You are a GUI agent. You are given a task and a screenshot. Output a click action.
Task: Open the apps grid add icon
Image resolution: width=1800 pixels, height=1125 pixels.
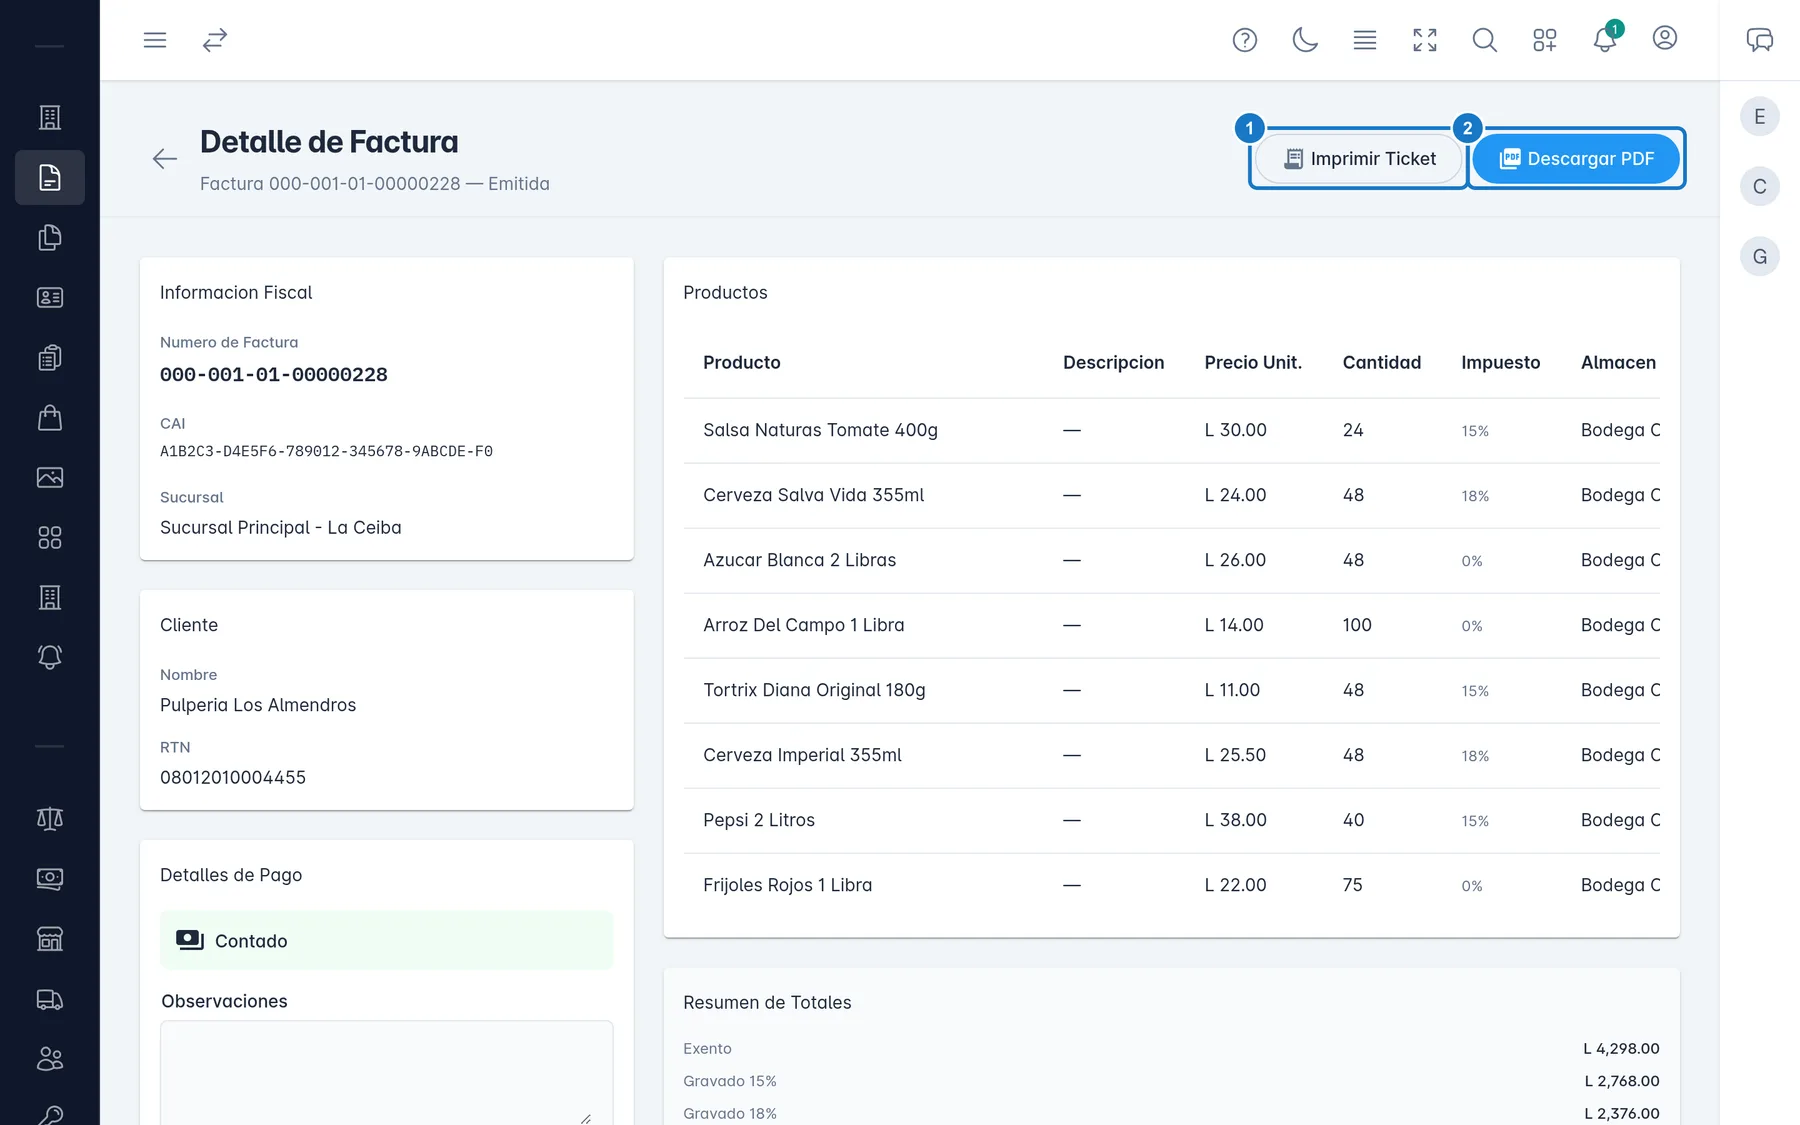pos(1545,40)
